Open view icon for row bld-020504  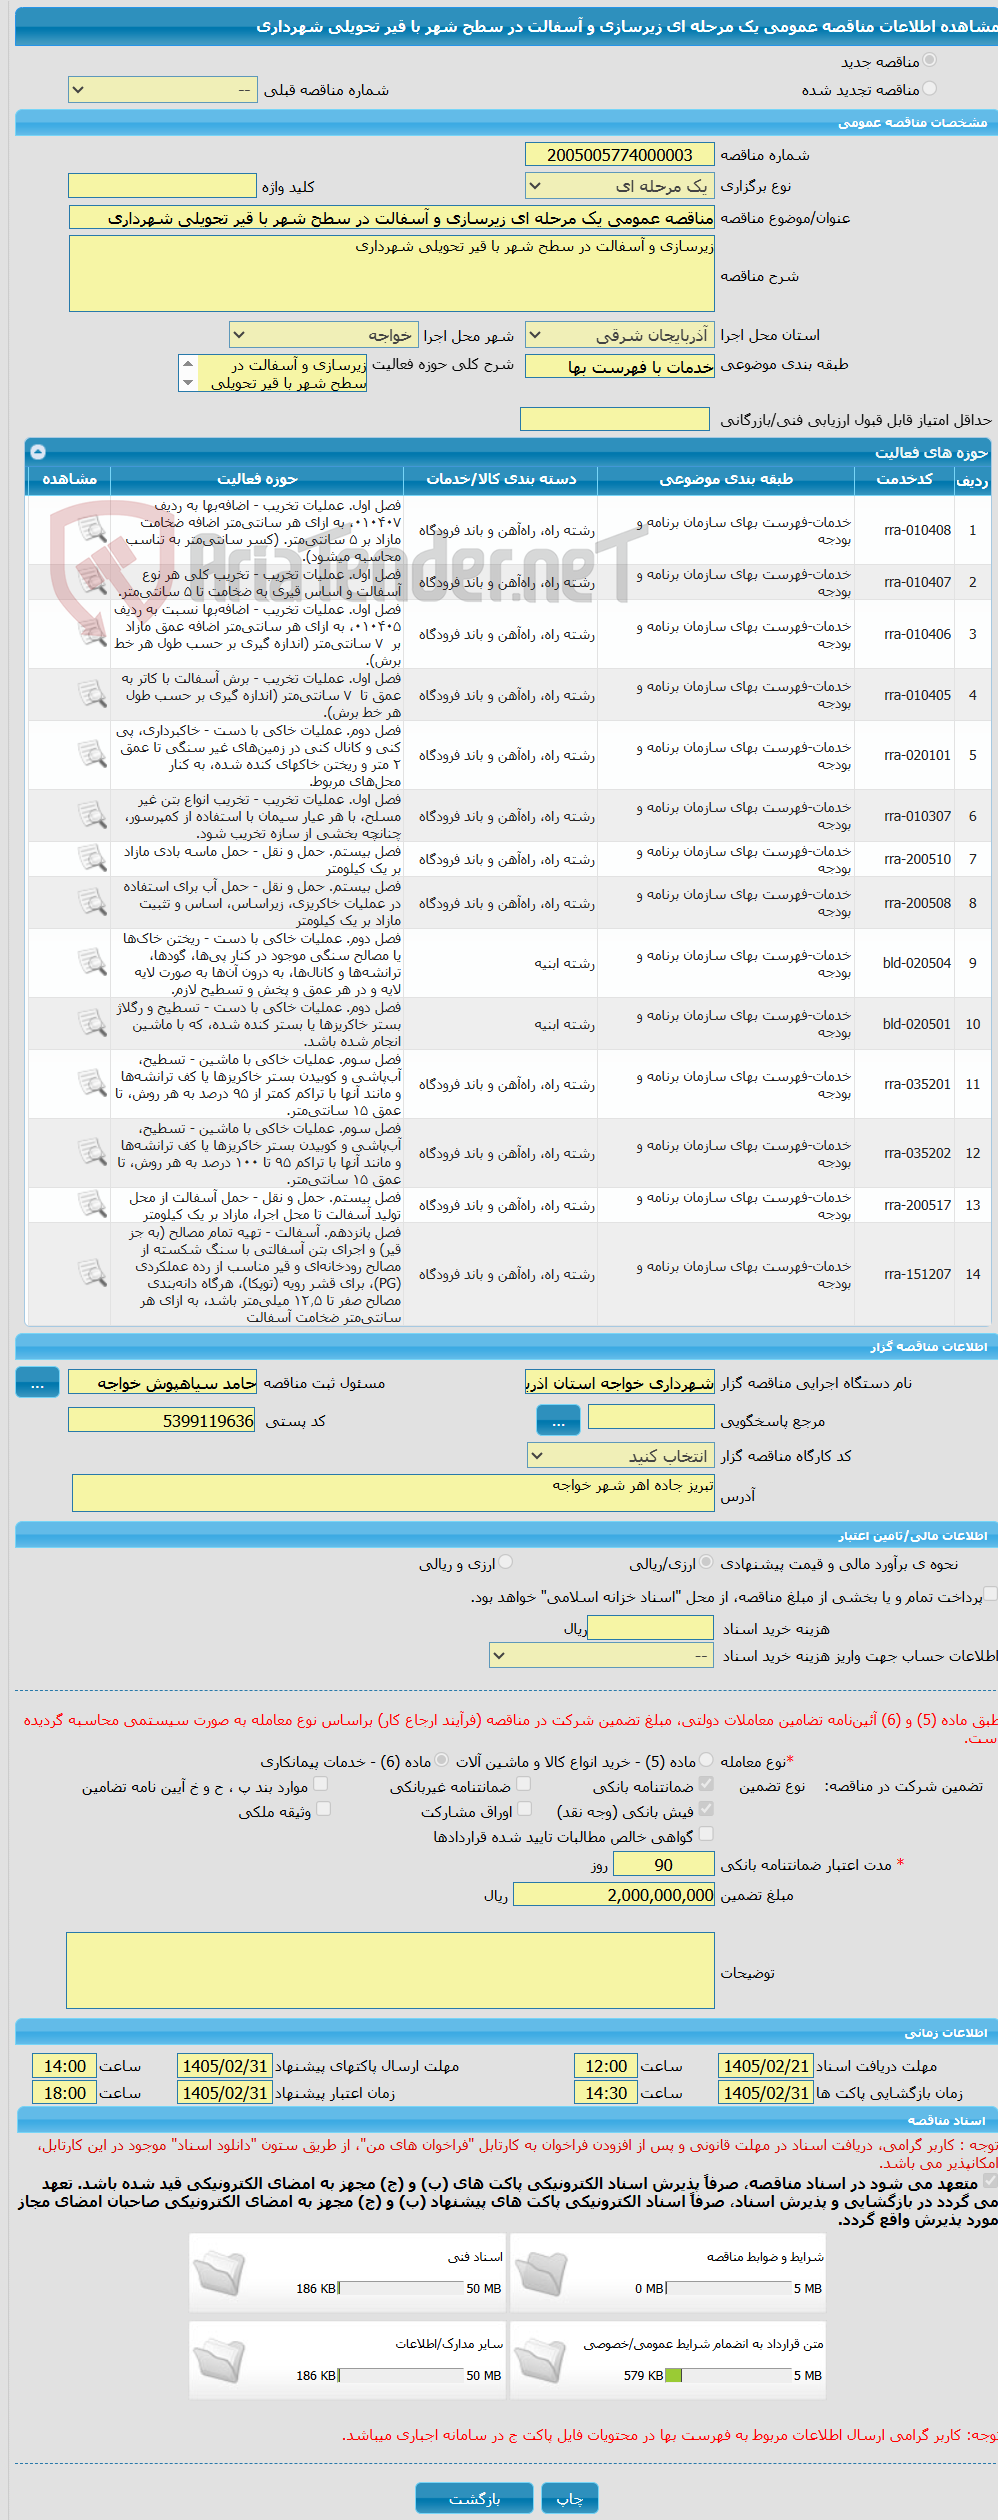(92, 962)
